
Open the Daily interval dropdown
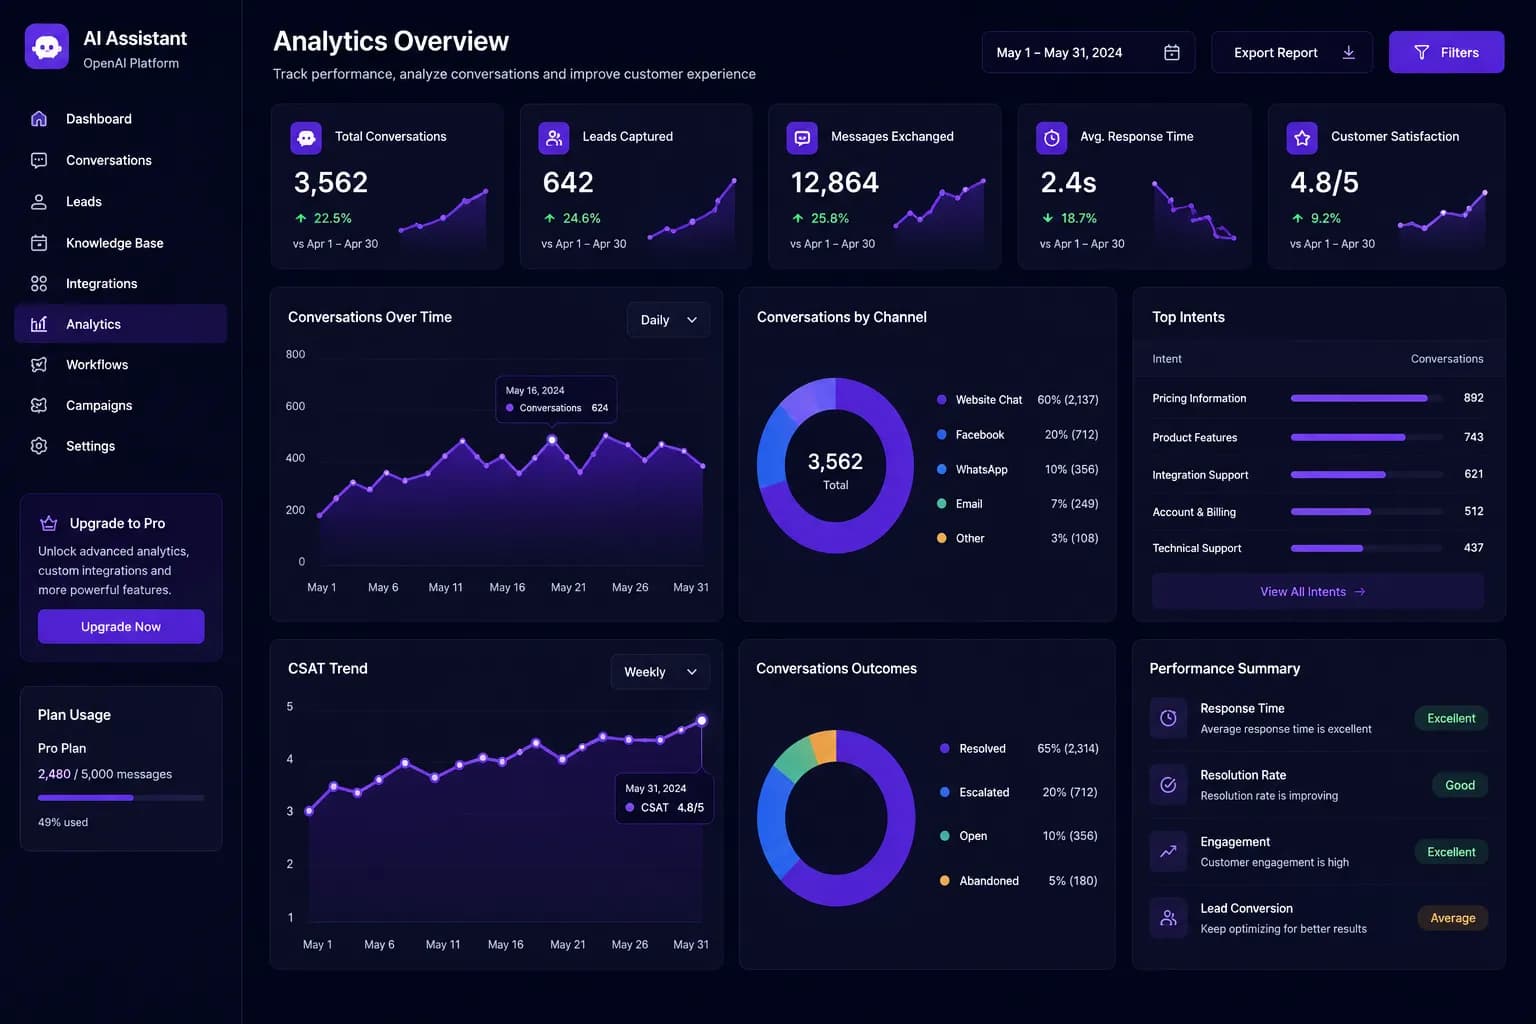click(668, 320)
